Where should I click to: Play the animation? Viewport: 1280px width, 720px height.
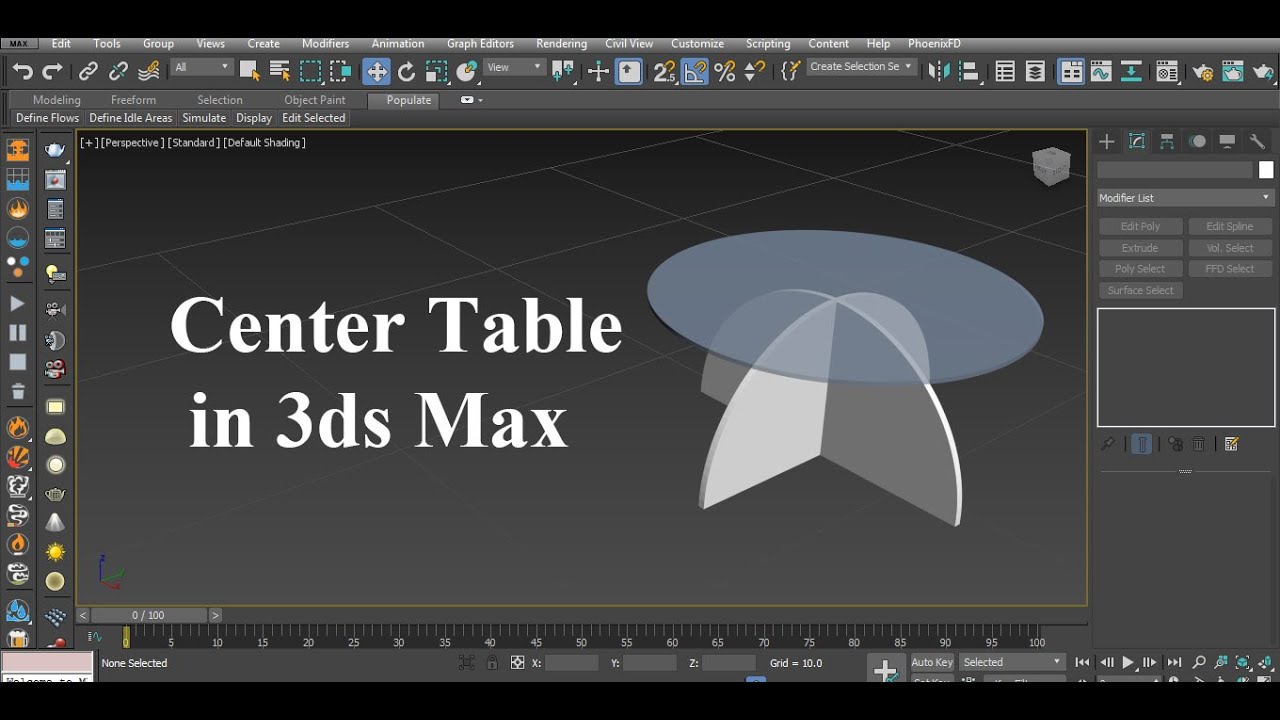pos(1128,662)
